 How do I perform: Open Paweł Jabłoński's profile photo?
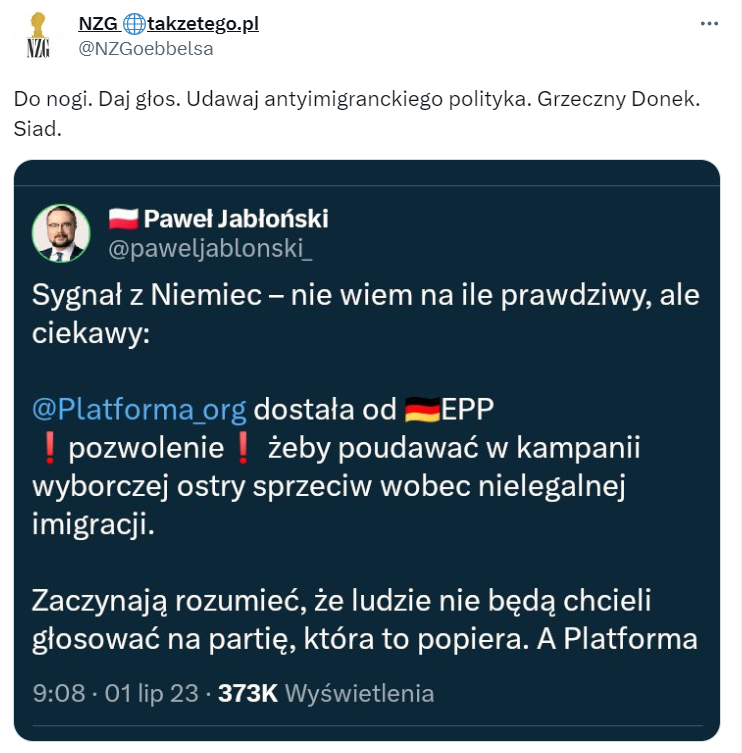[61, 232]
